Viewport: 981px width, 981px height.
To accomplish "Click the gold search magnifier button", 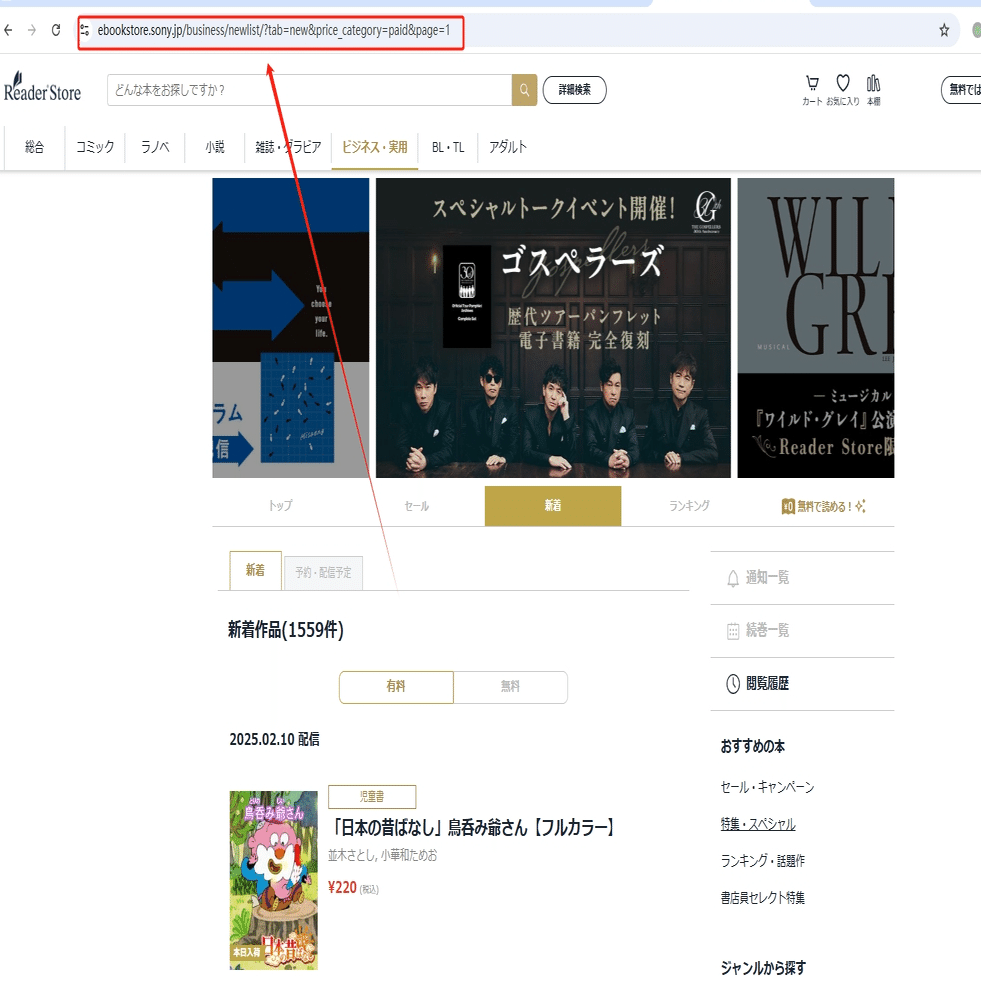I will 524,90.
